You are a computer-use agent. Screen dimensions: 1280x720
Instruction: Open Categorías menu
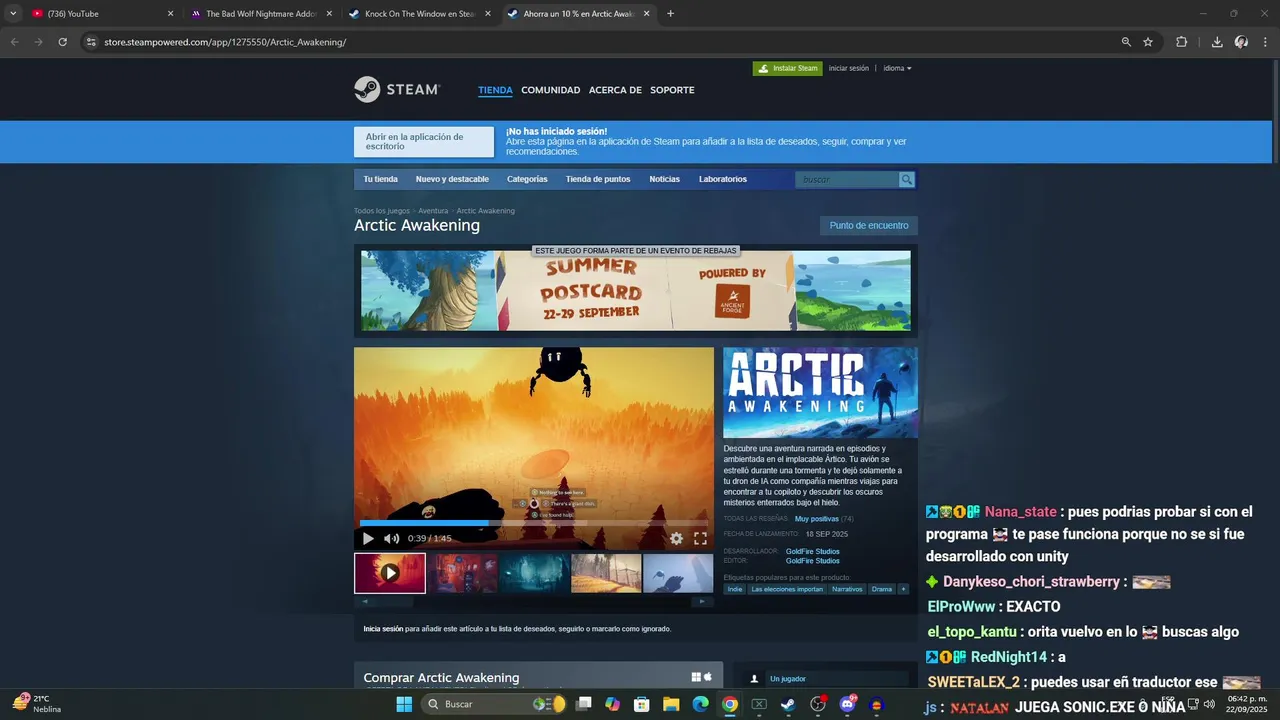[527, 179]
